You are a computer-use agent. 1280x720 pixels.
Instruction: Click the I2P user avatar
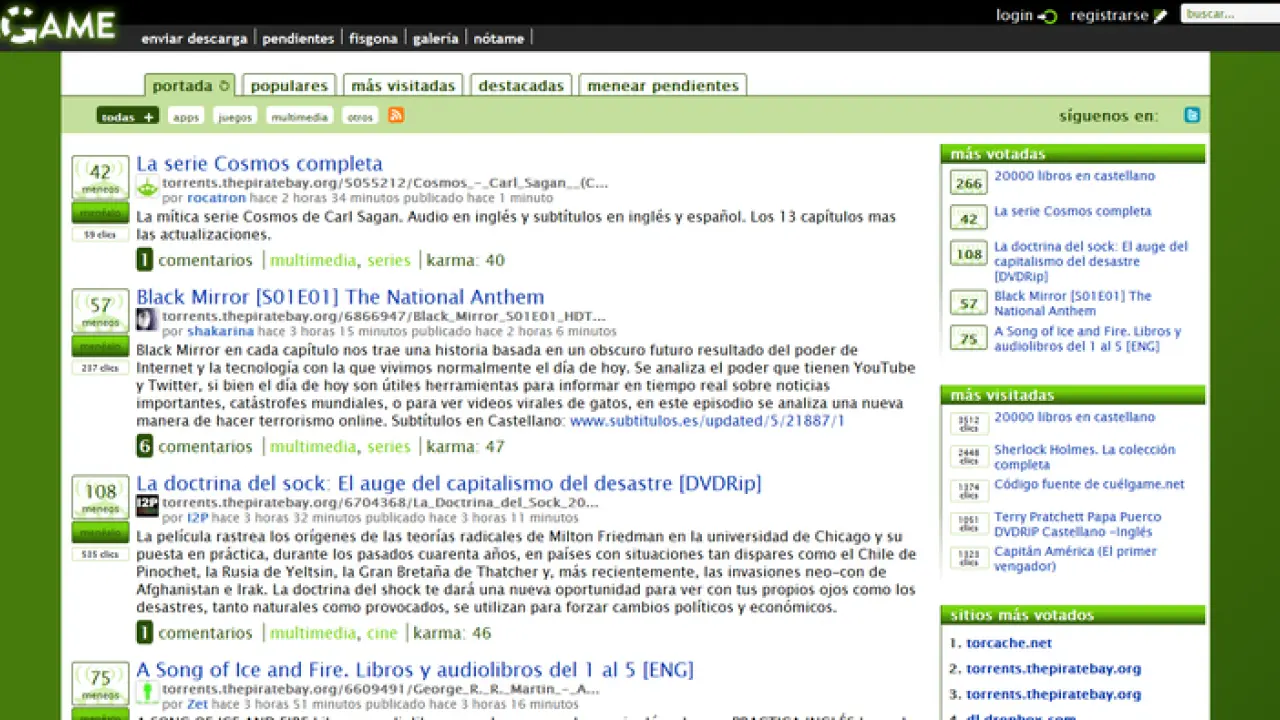tap(147, 506)
